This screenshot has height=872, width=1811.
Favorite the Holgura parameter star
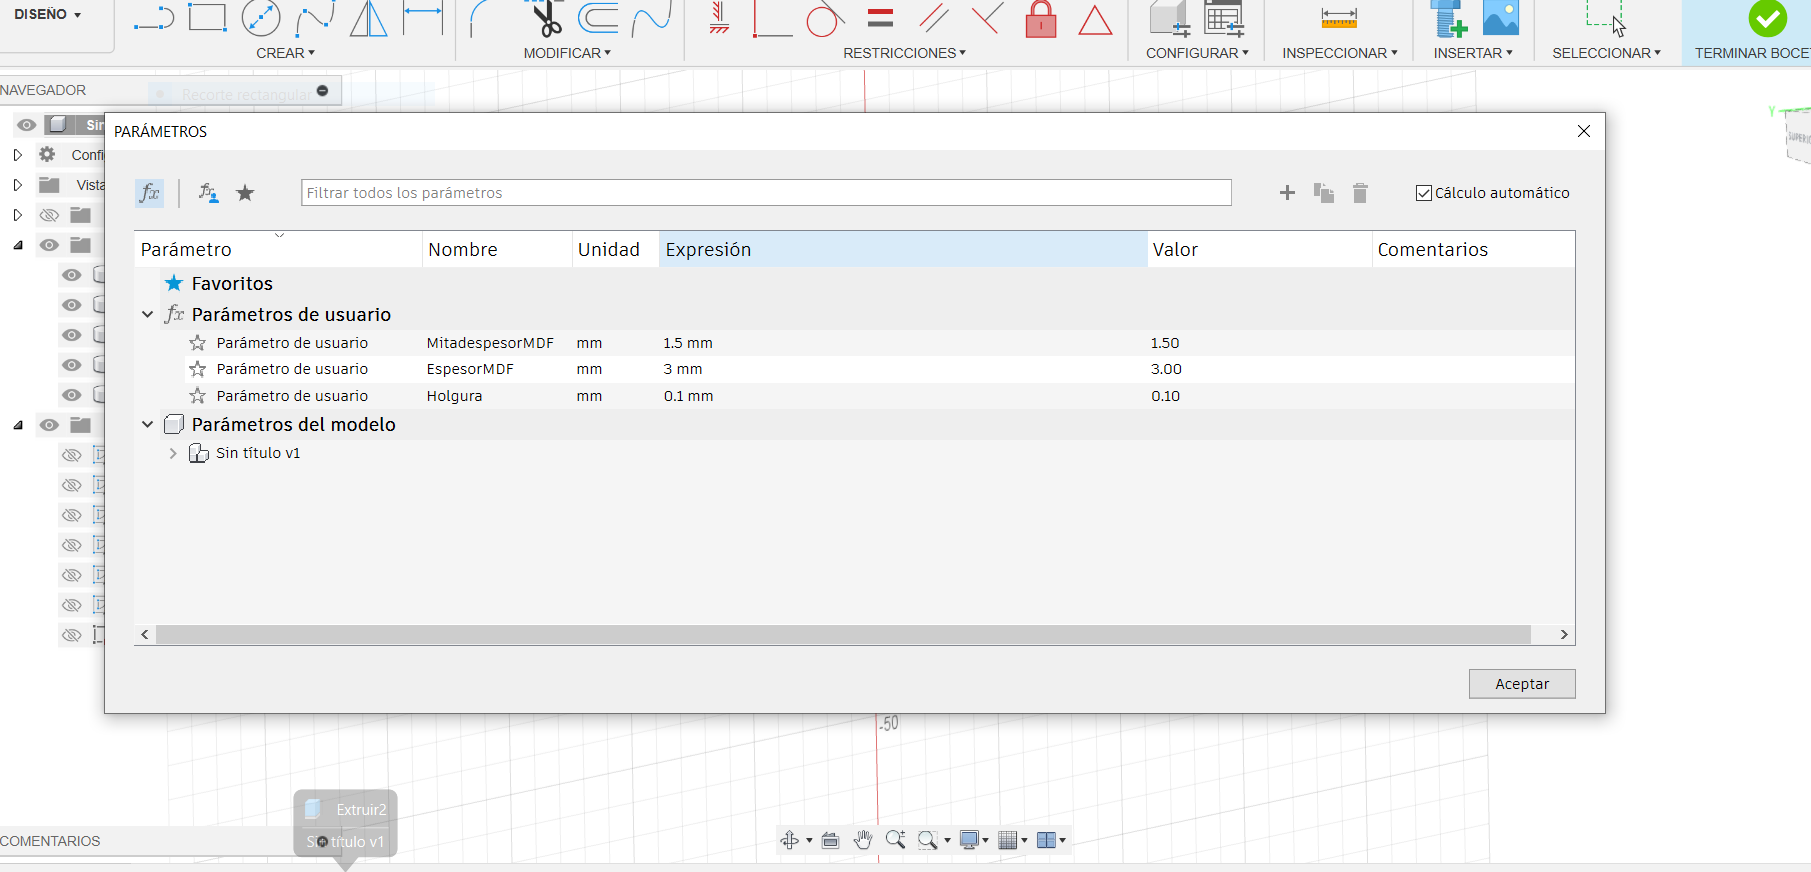pos(198,396)
